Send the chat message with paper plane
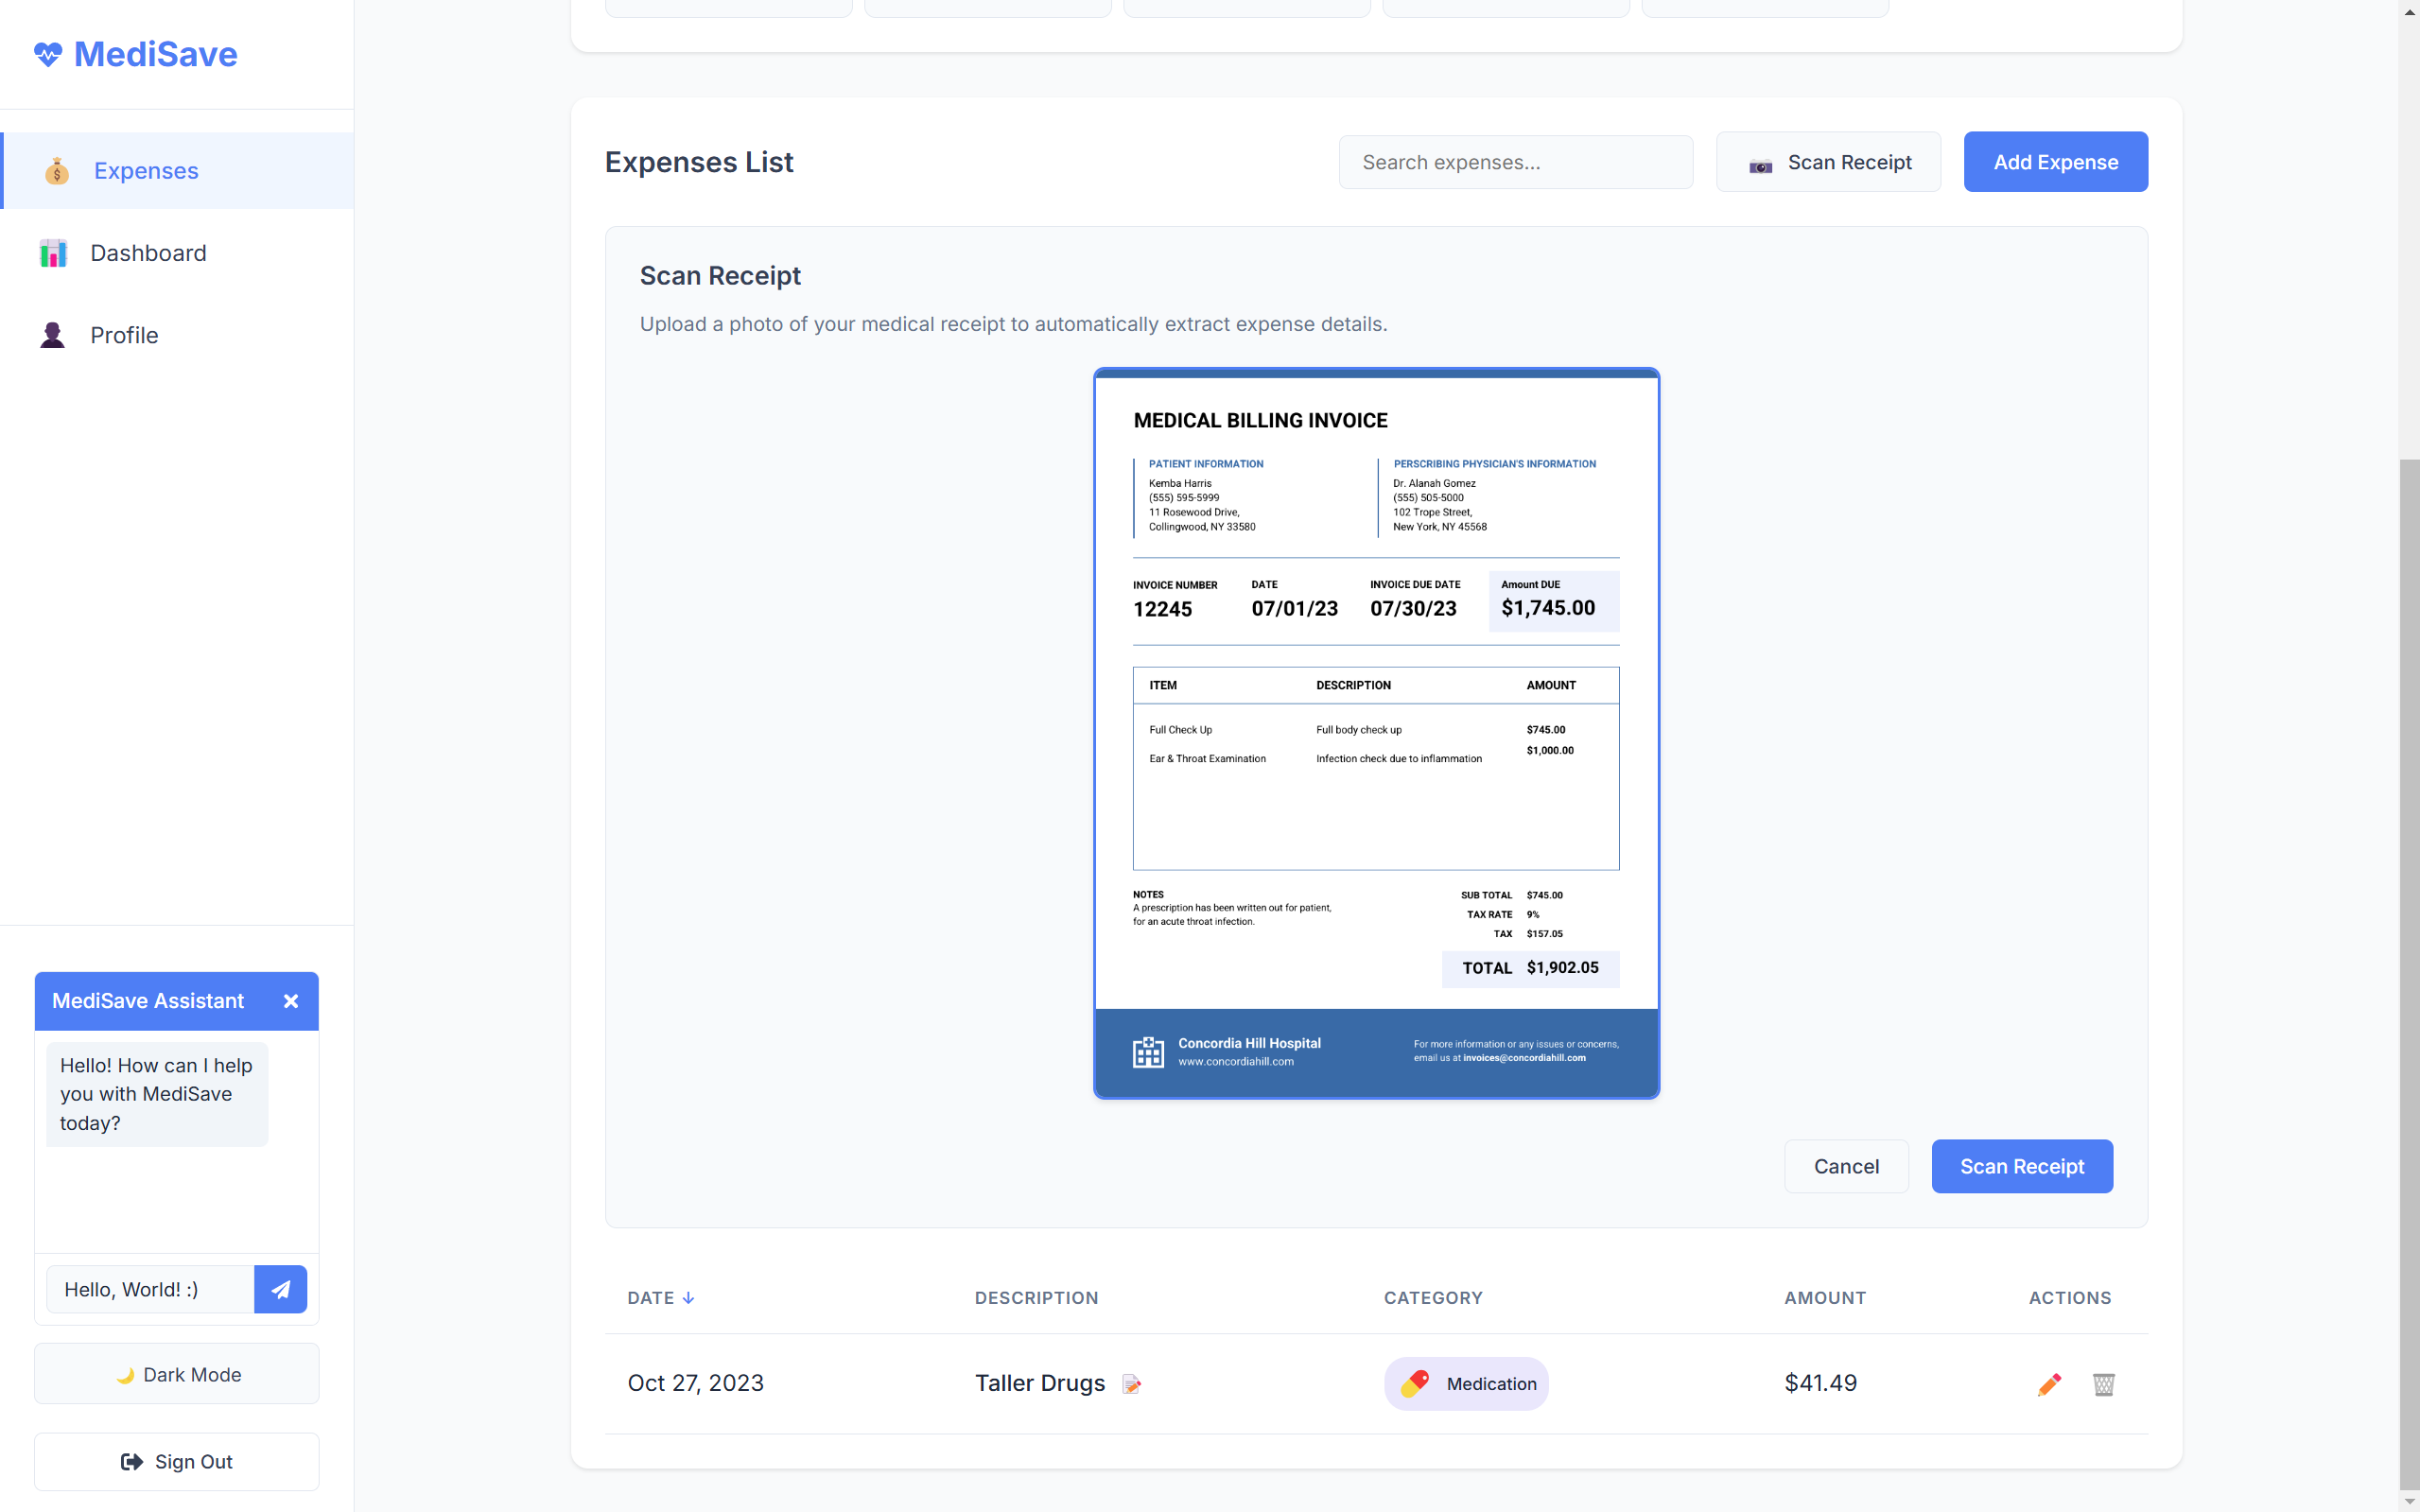The image size is (2420, 1512). tap(280, 1289)
